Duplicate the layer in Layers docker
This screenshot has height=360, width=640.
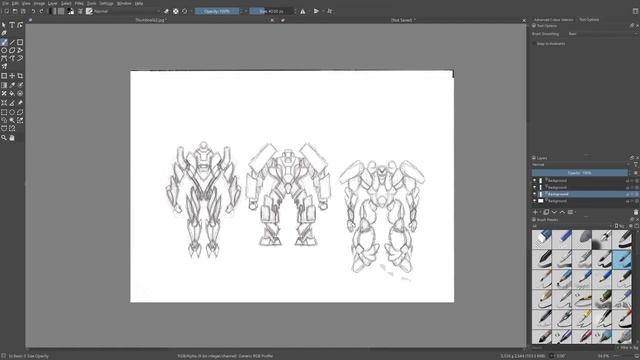point(546,212)
